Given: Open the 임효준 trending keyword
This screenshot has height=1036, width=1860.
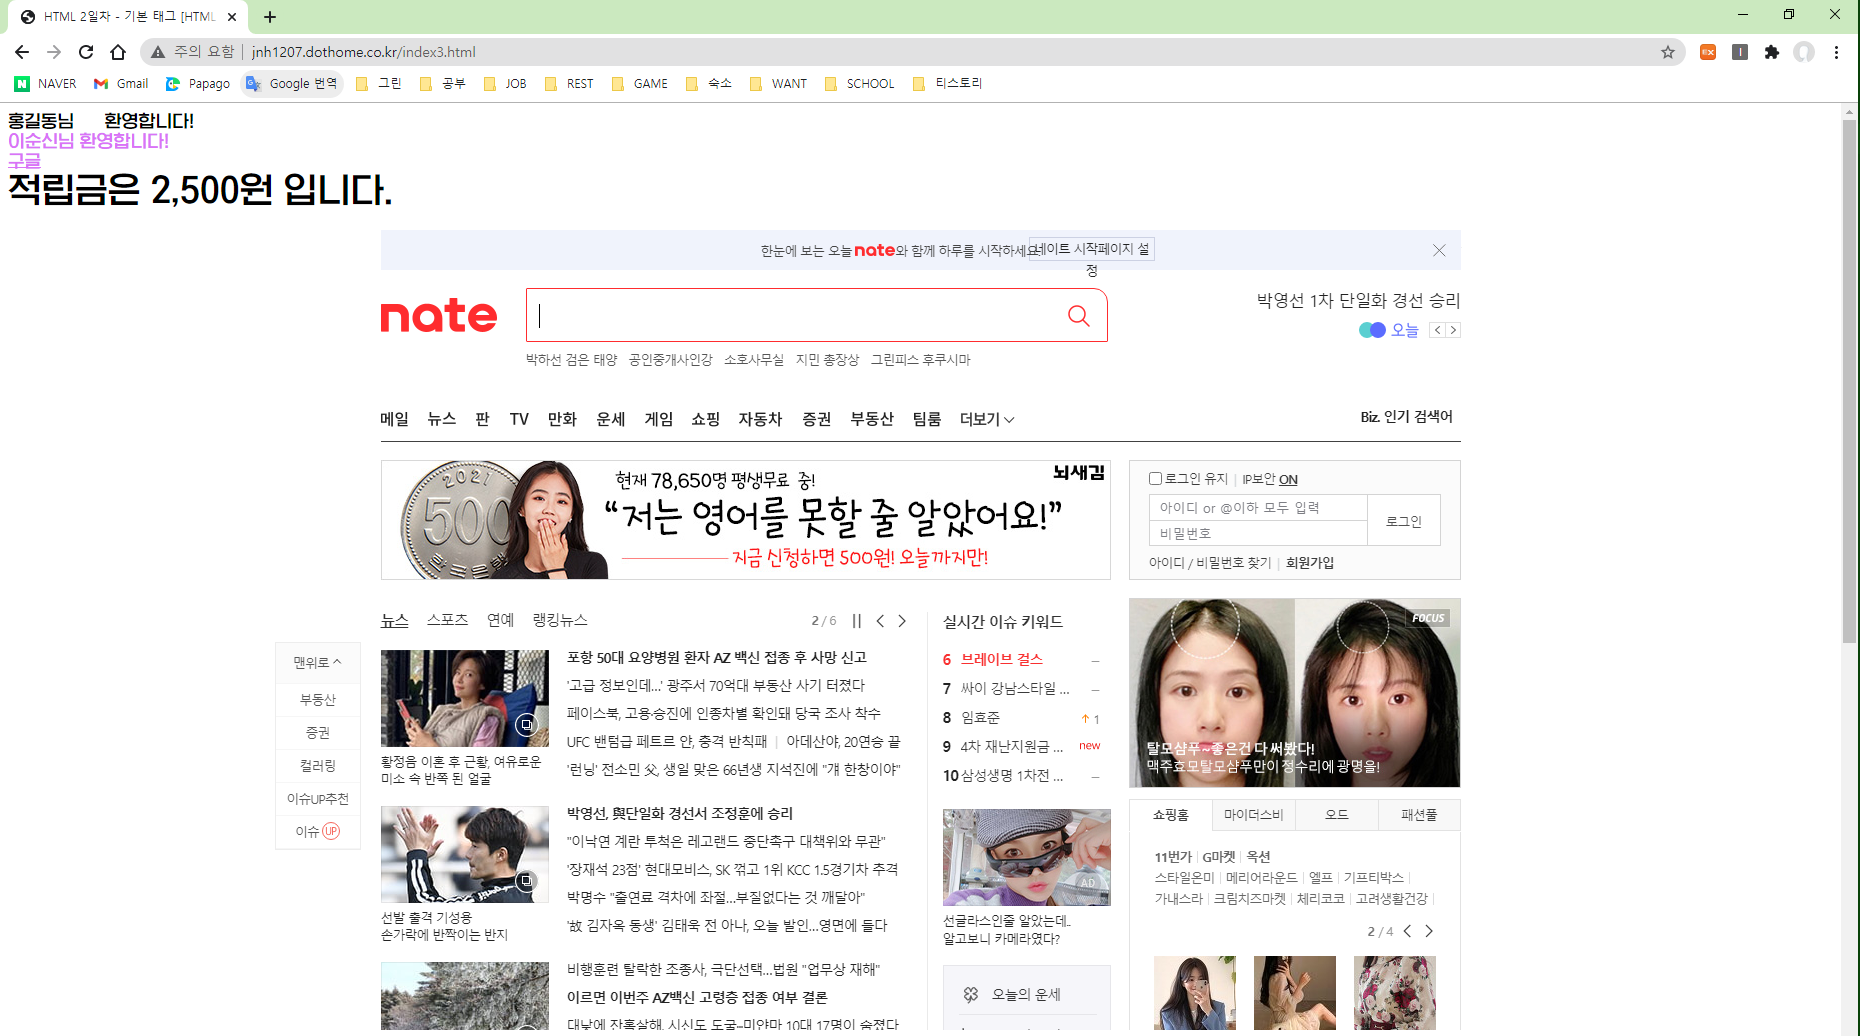Looking at the screenshot, I should (980, 717).
